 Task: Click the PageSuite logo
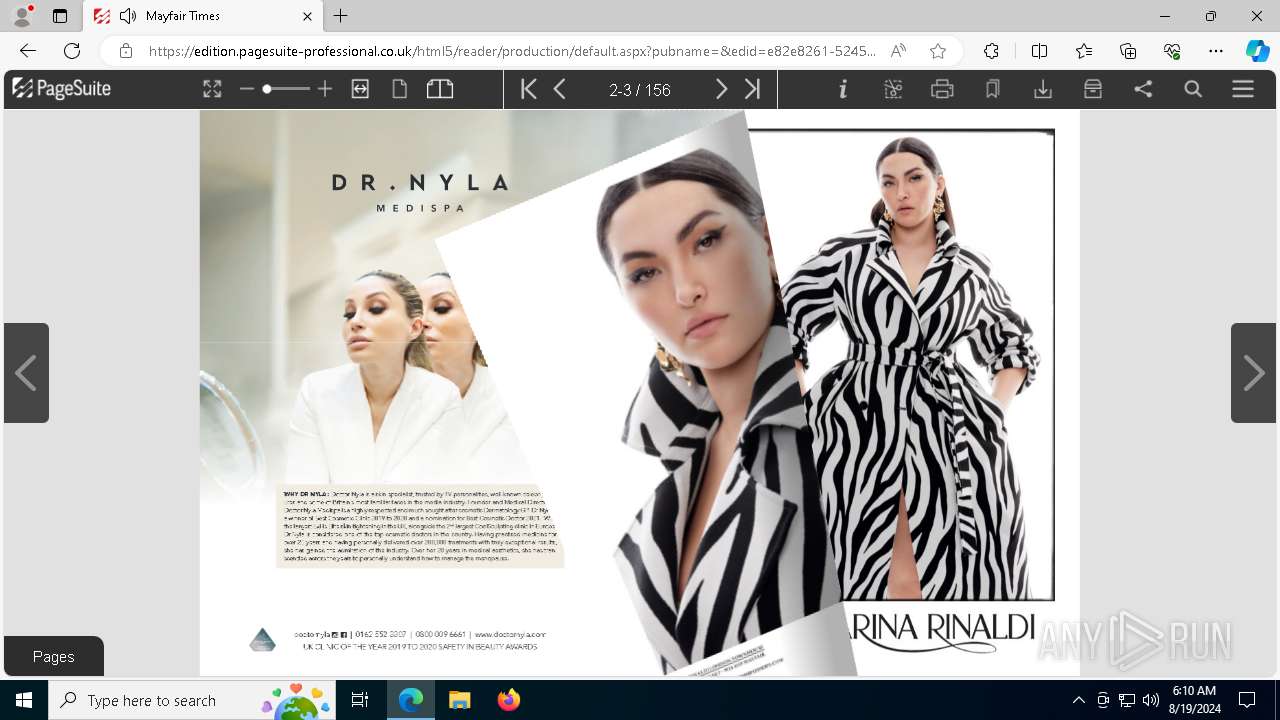(x=61, y=88)
